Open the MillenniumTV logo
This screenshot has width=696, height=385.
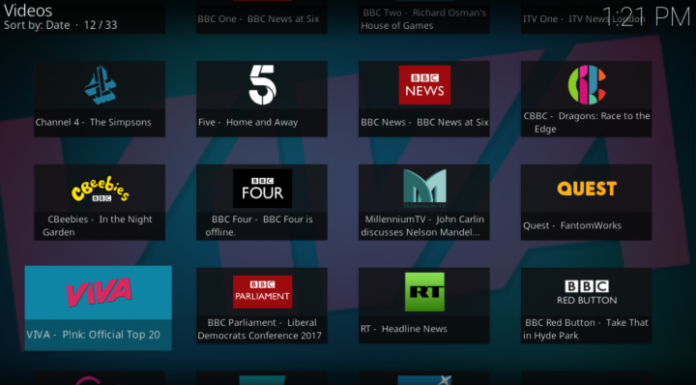[424, 188]
